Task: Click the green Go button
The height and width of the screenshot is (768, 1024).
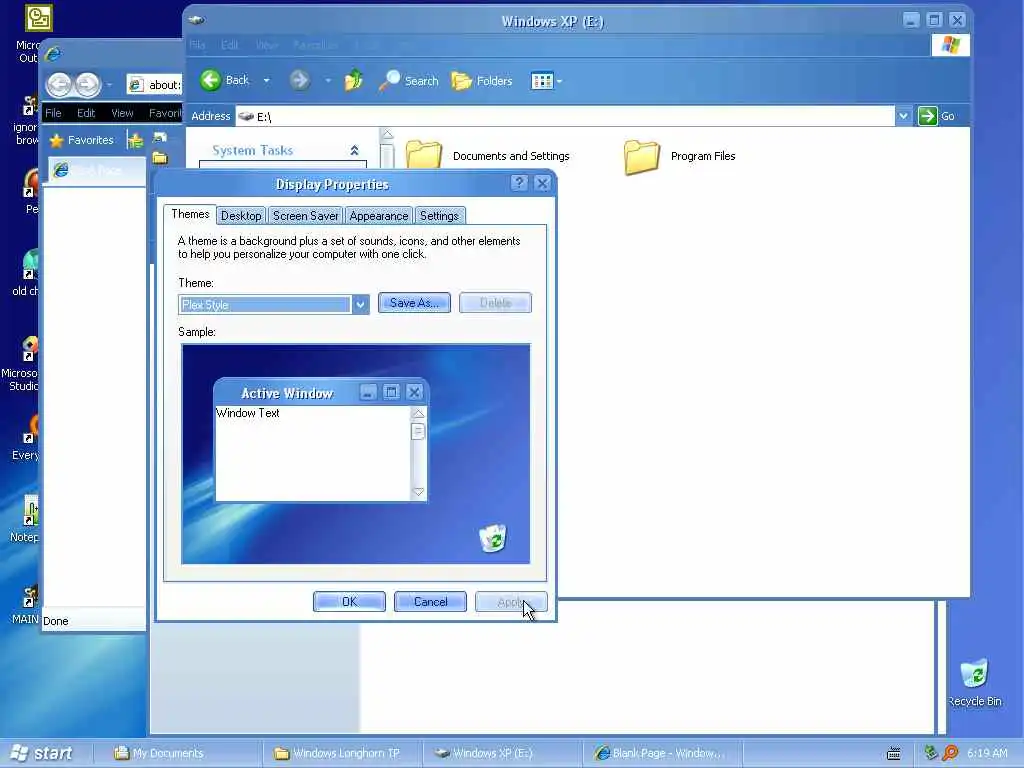Action: point(936,116)
